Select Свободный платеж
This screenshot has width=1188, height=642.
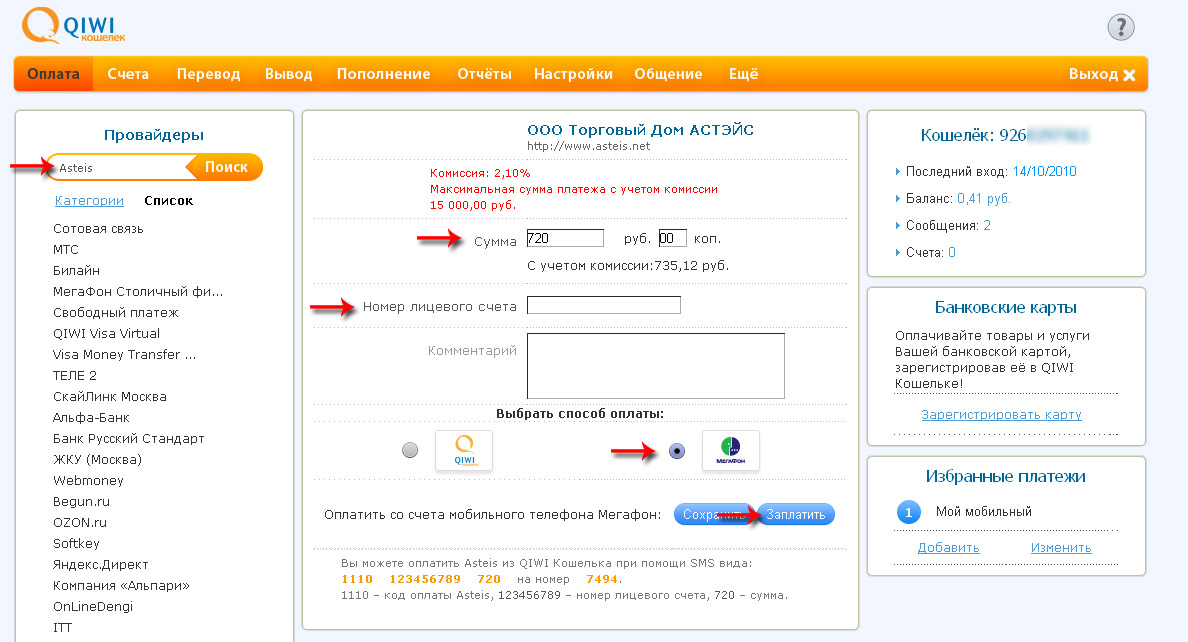pyautogui.click(x=115, y=312)
